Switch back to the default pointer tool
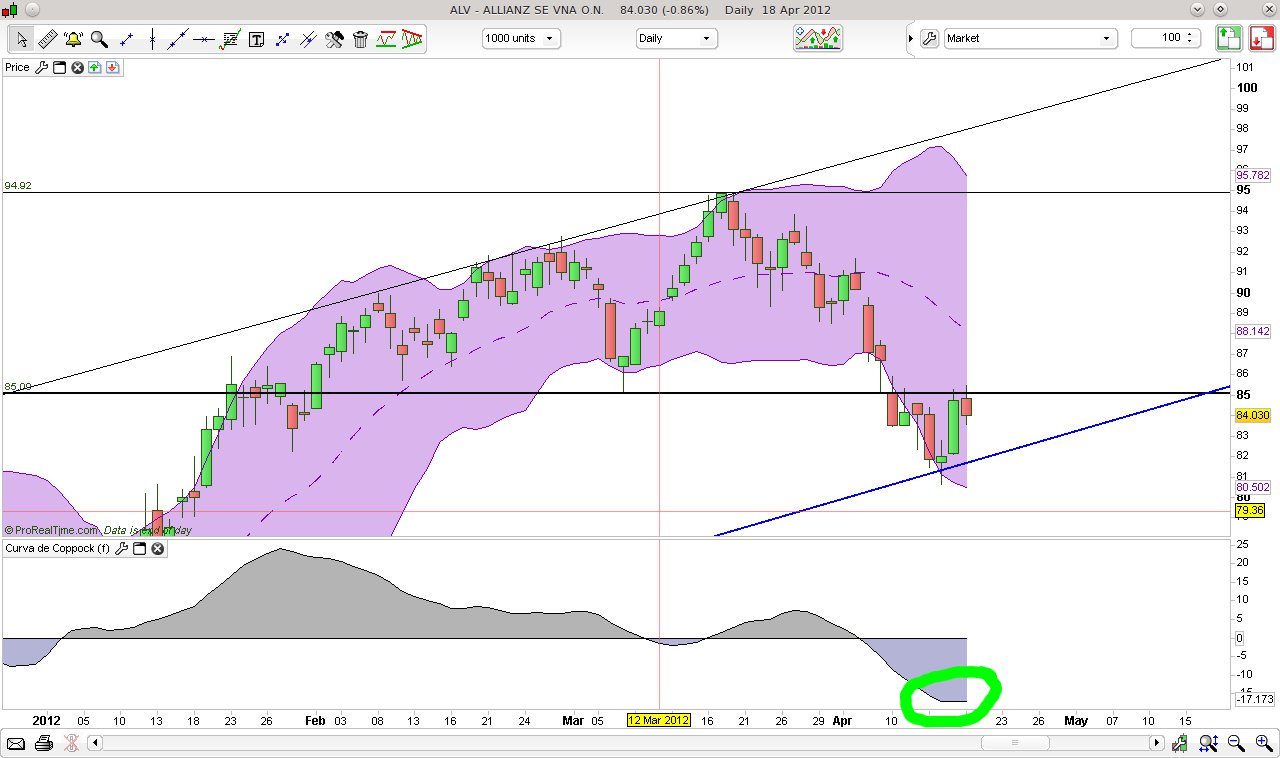The height and width of the screenshot is (758, 1280). point(21,40)
